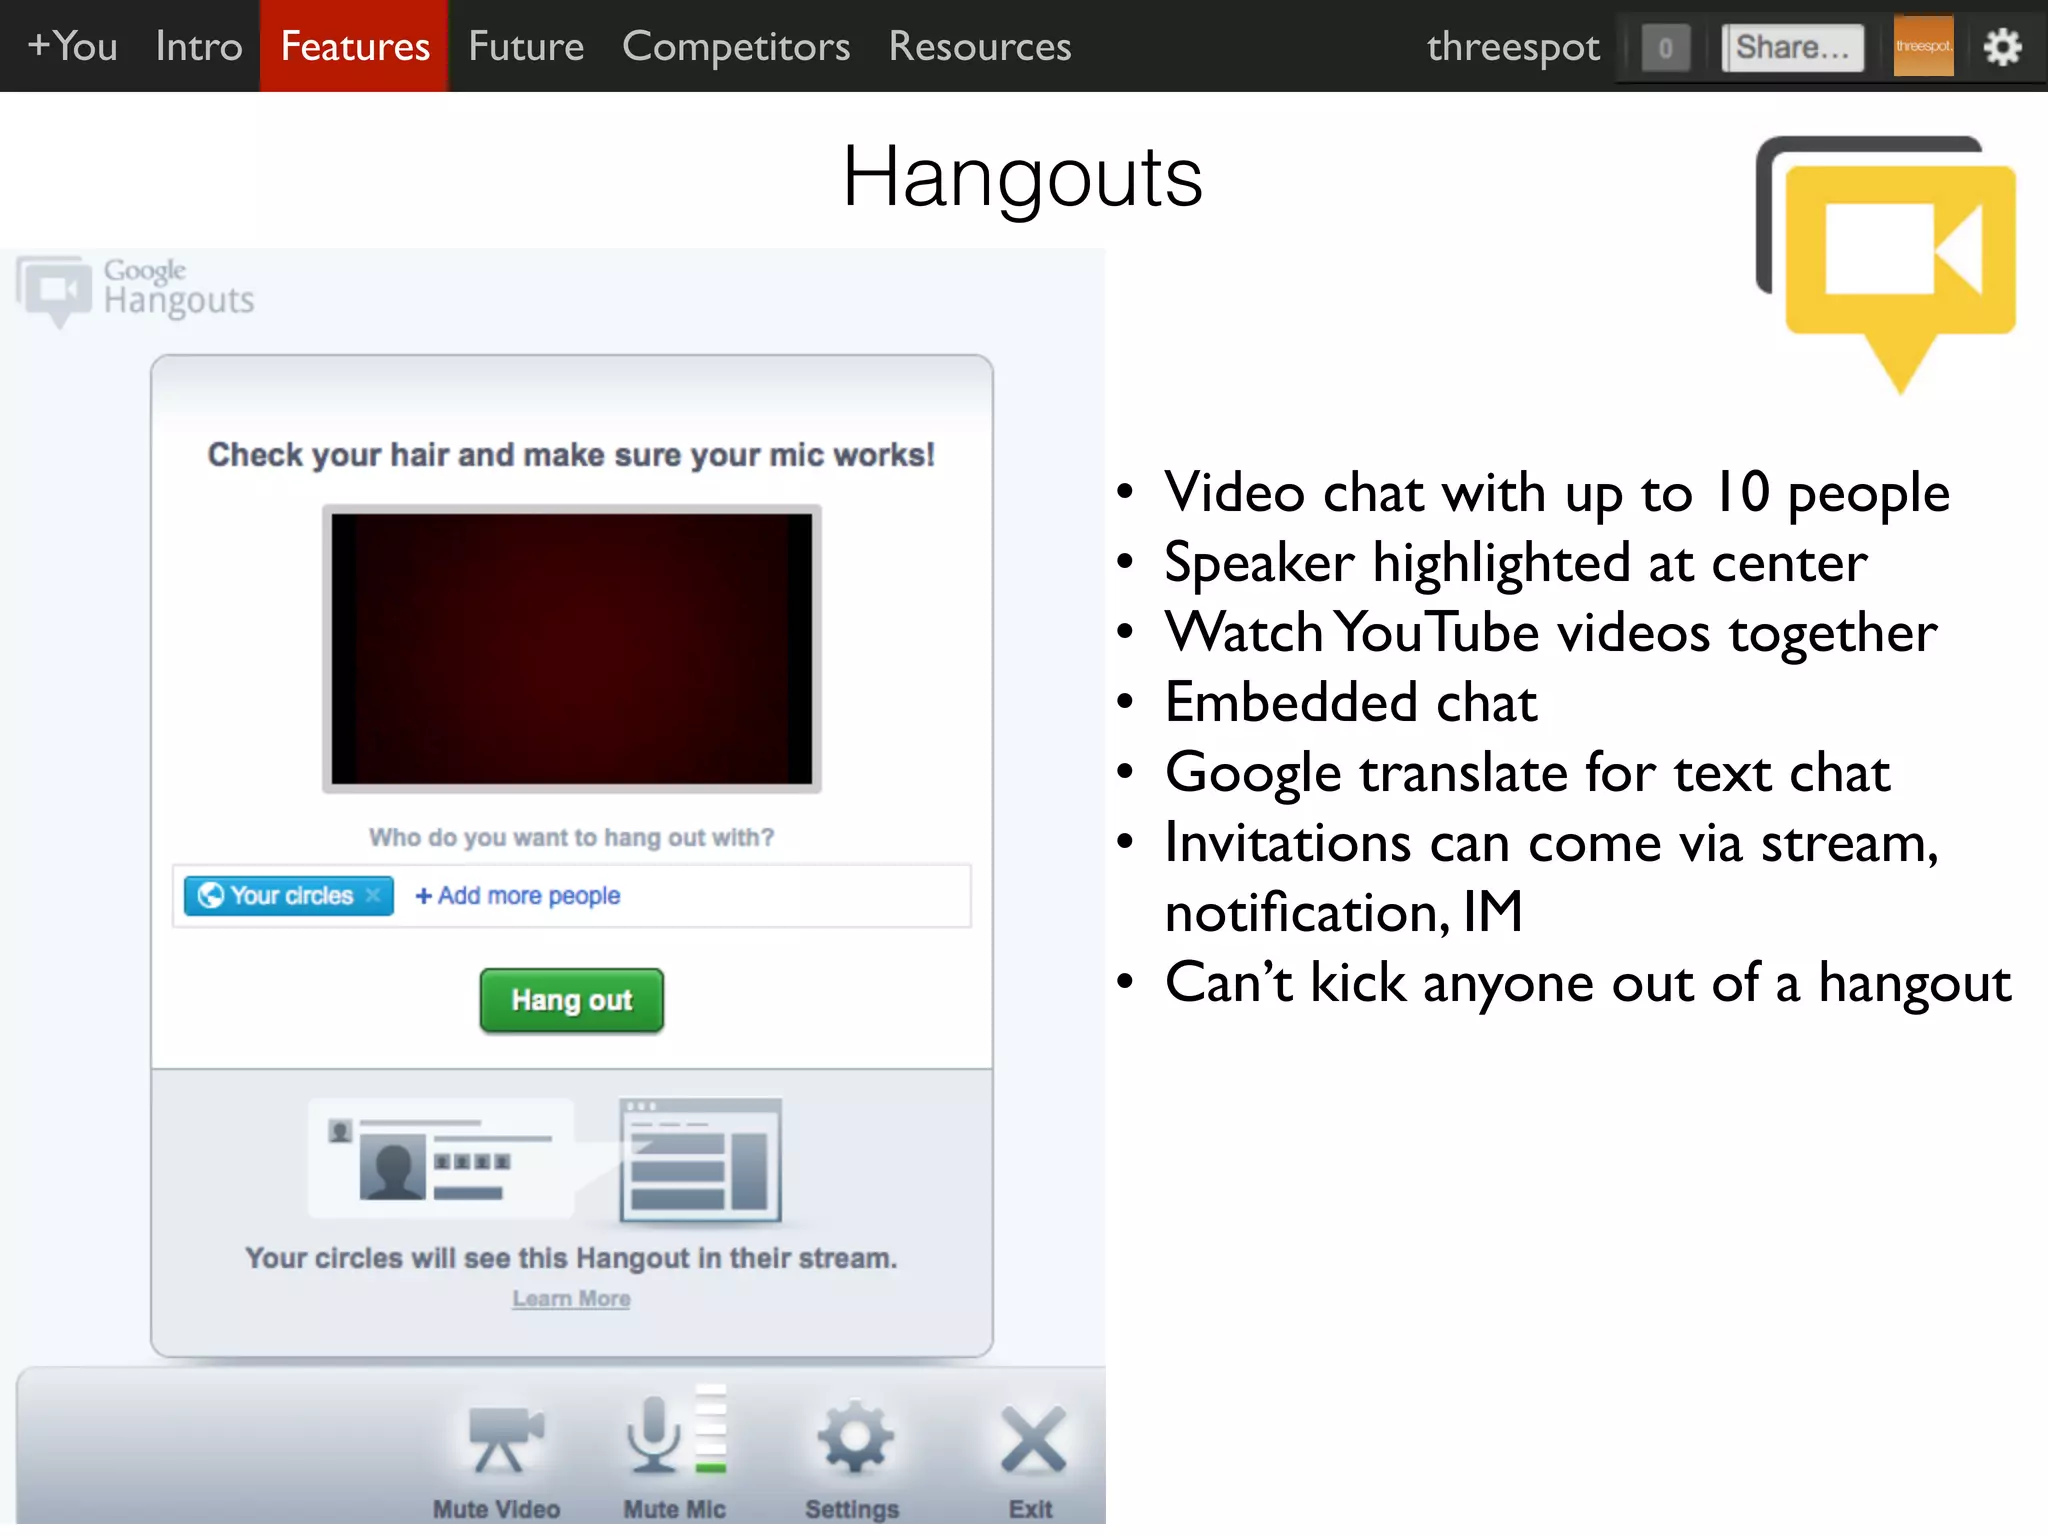Click the threespot username
Image resolution: width=2048 pixels, height=1536 pixels.
[x=1513, y=47]
